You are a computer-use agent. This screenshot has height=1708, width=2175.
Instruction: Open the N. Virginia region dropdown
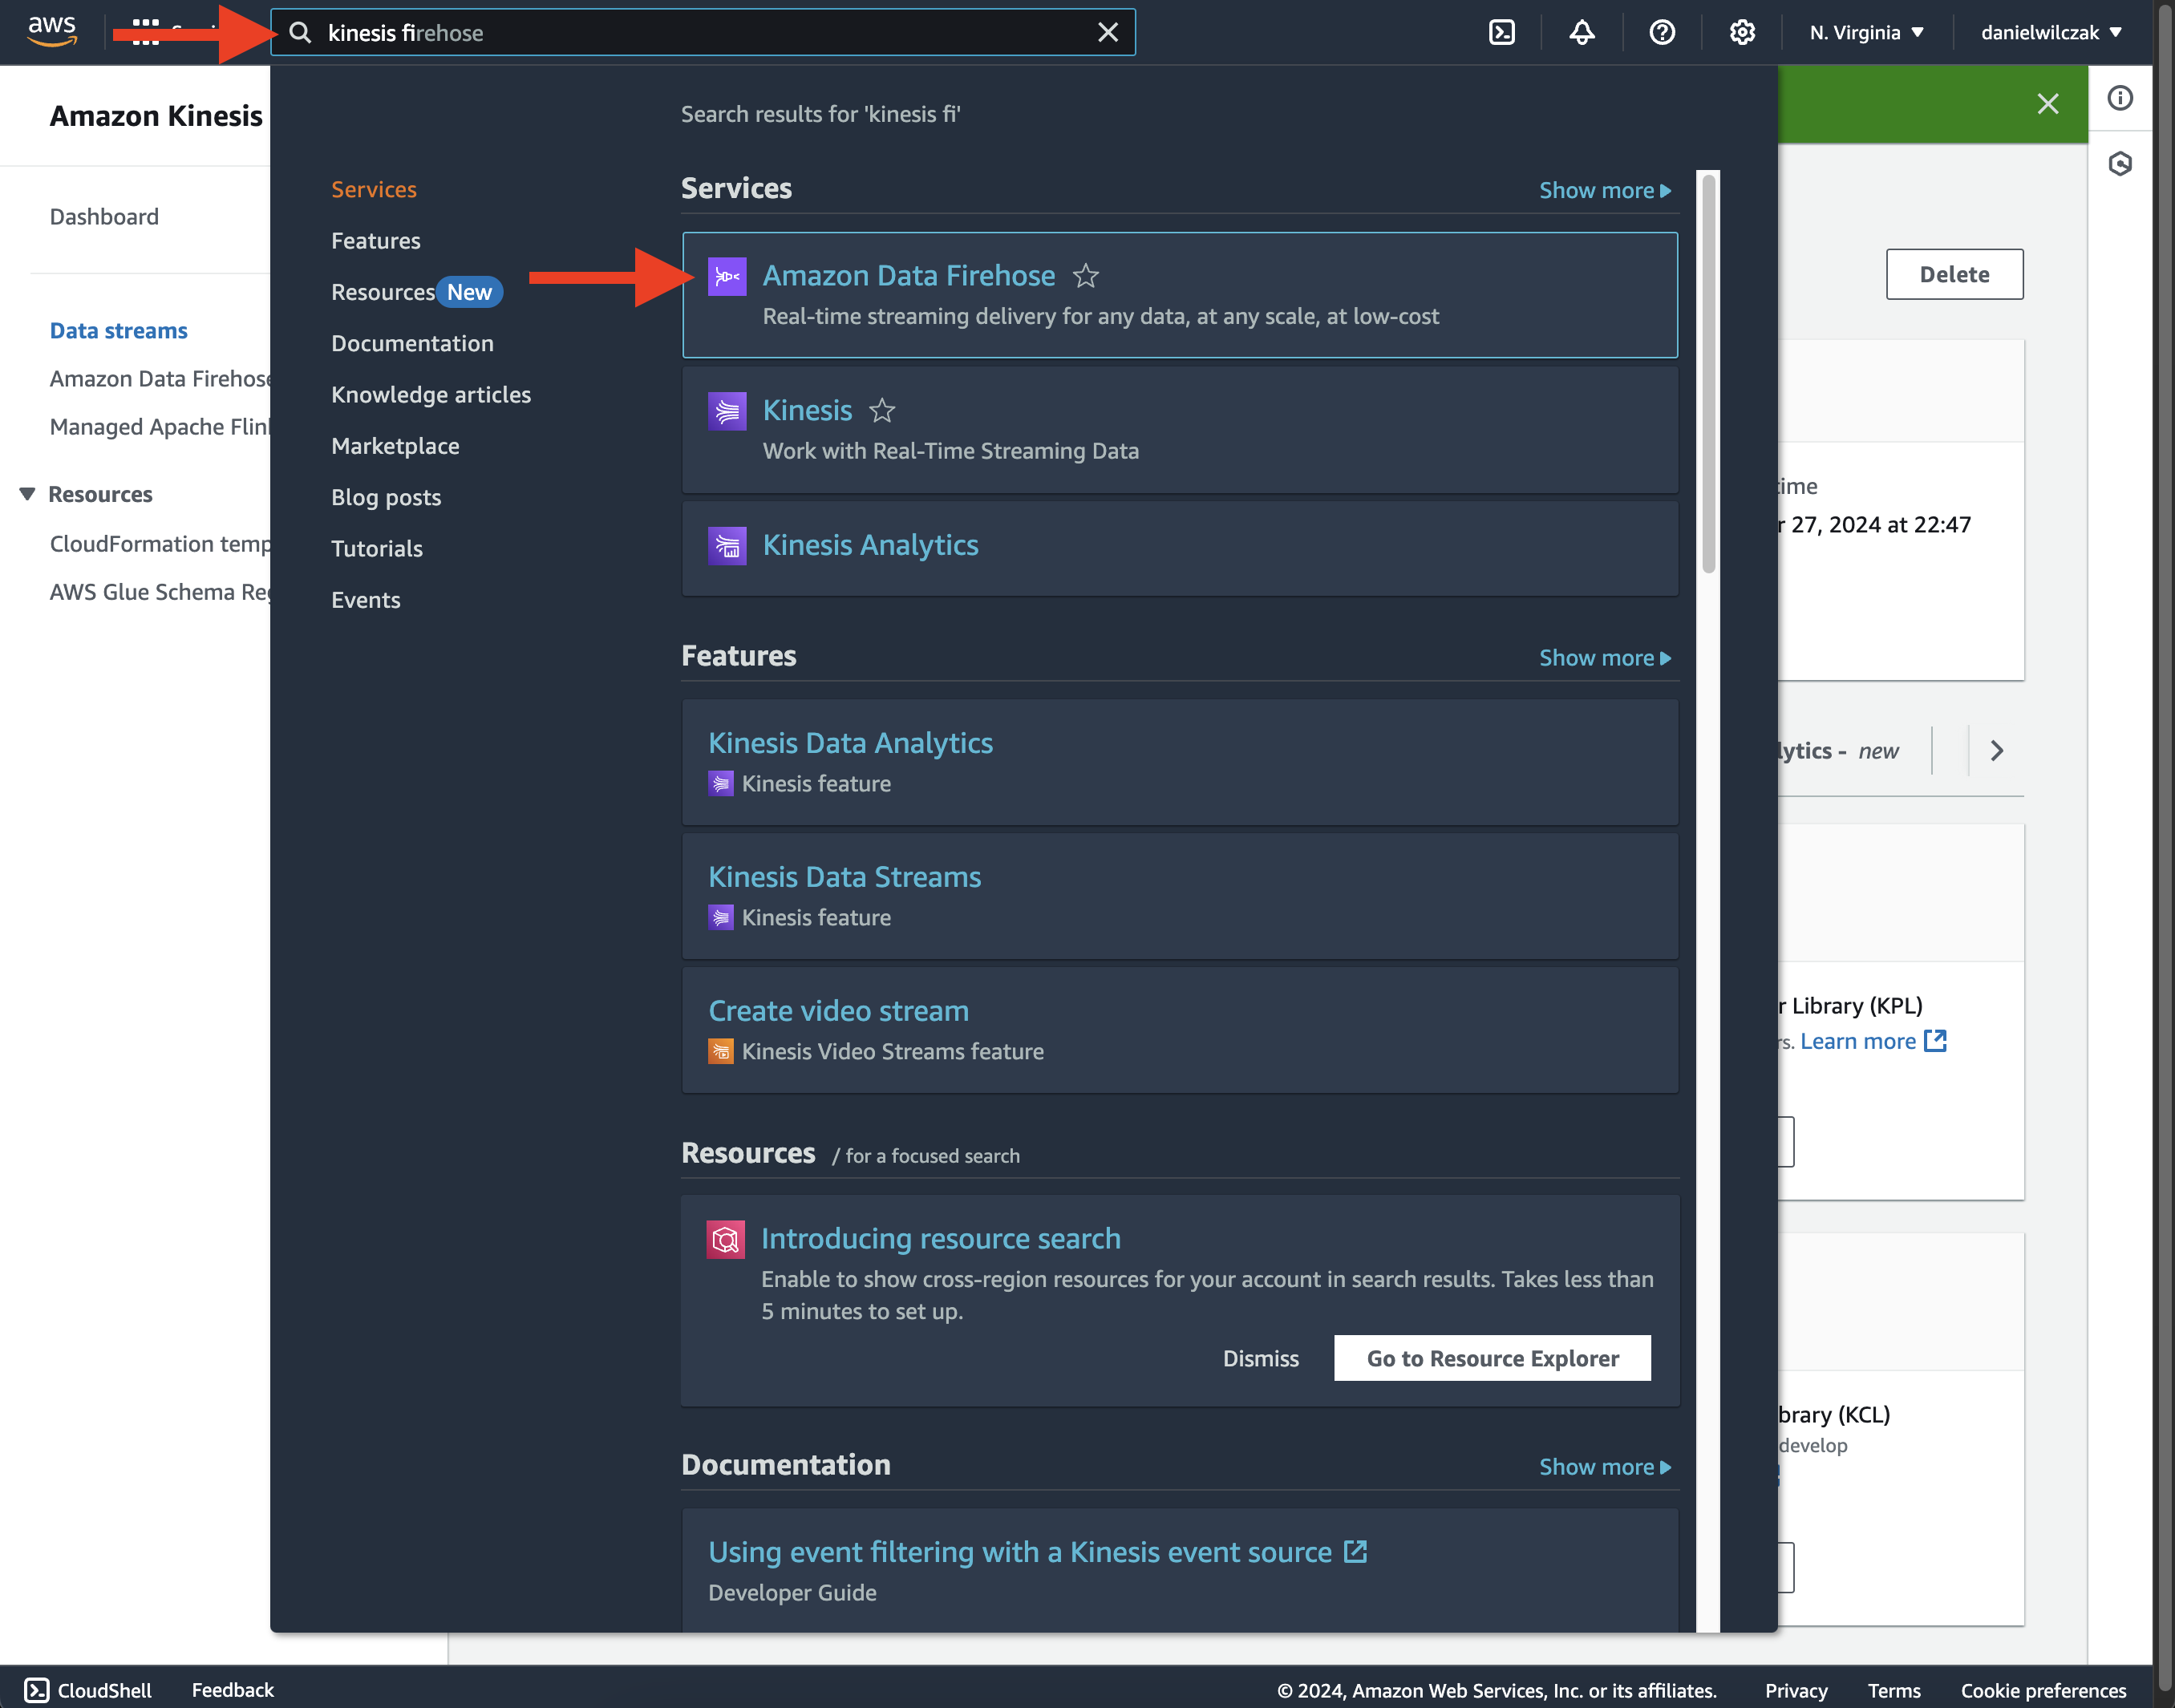tap(1866, 33)
